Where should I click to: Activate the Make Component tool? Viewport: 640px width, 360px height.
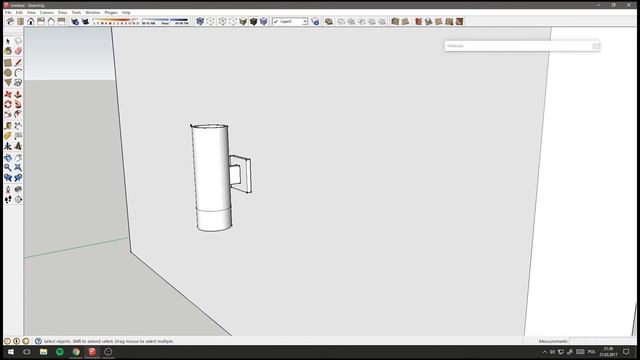18,41
